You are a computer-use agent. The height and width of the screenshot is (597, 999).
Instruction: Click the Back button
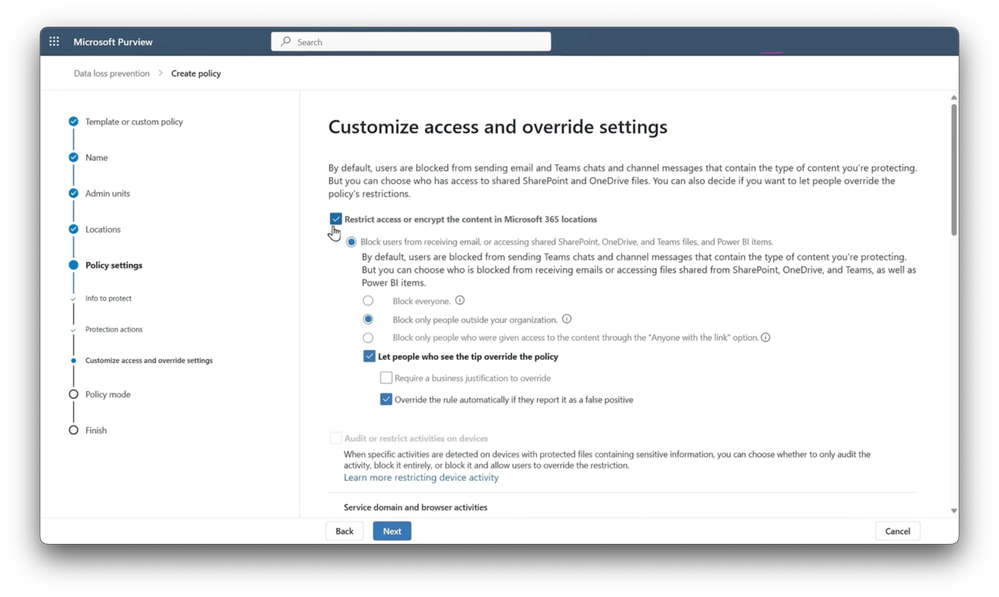click(x=345, y=531)
